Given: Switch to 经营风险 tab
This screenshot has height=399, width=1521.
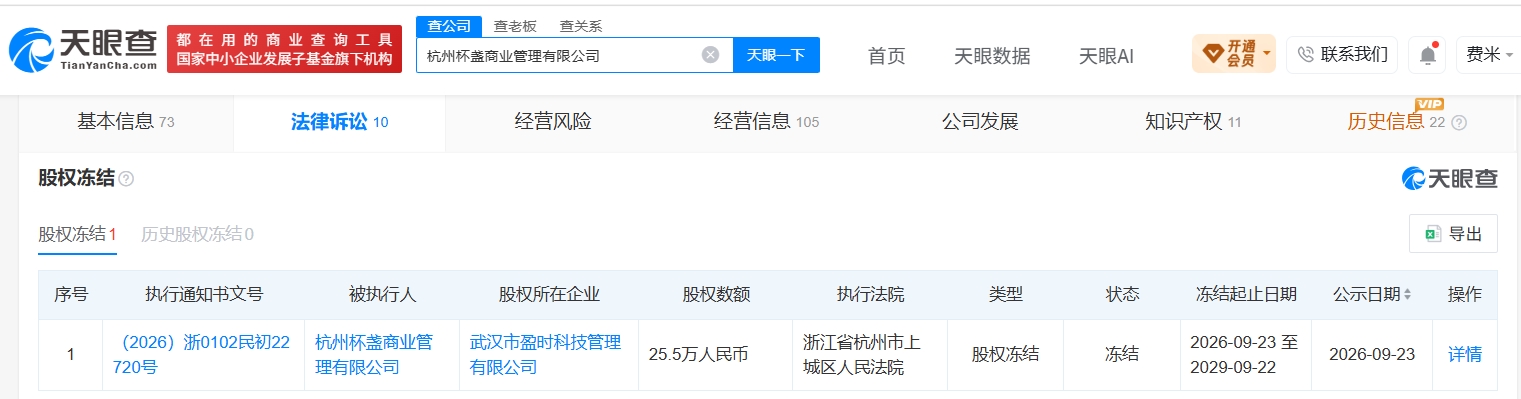Looking at the screenshot, I should (553, 123).
